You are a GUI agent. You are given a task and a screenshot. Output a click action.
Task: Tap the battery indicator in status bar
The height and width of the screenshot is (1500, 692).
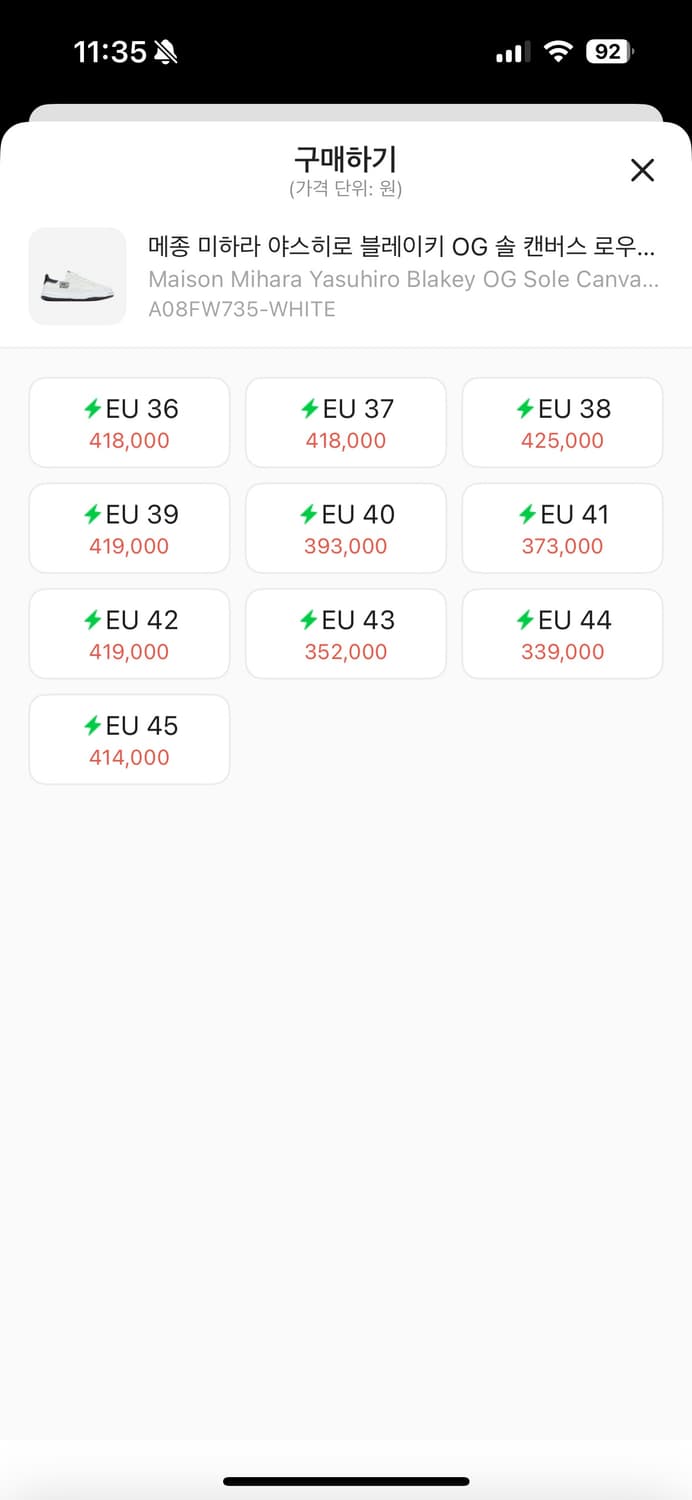click(609, 52)
